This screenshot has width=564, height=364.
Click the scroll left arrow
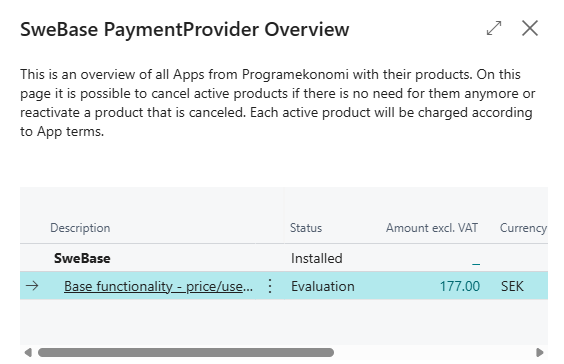click(x=28, y=352)
